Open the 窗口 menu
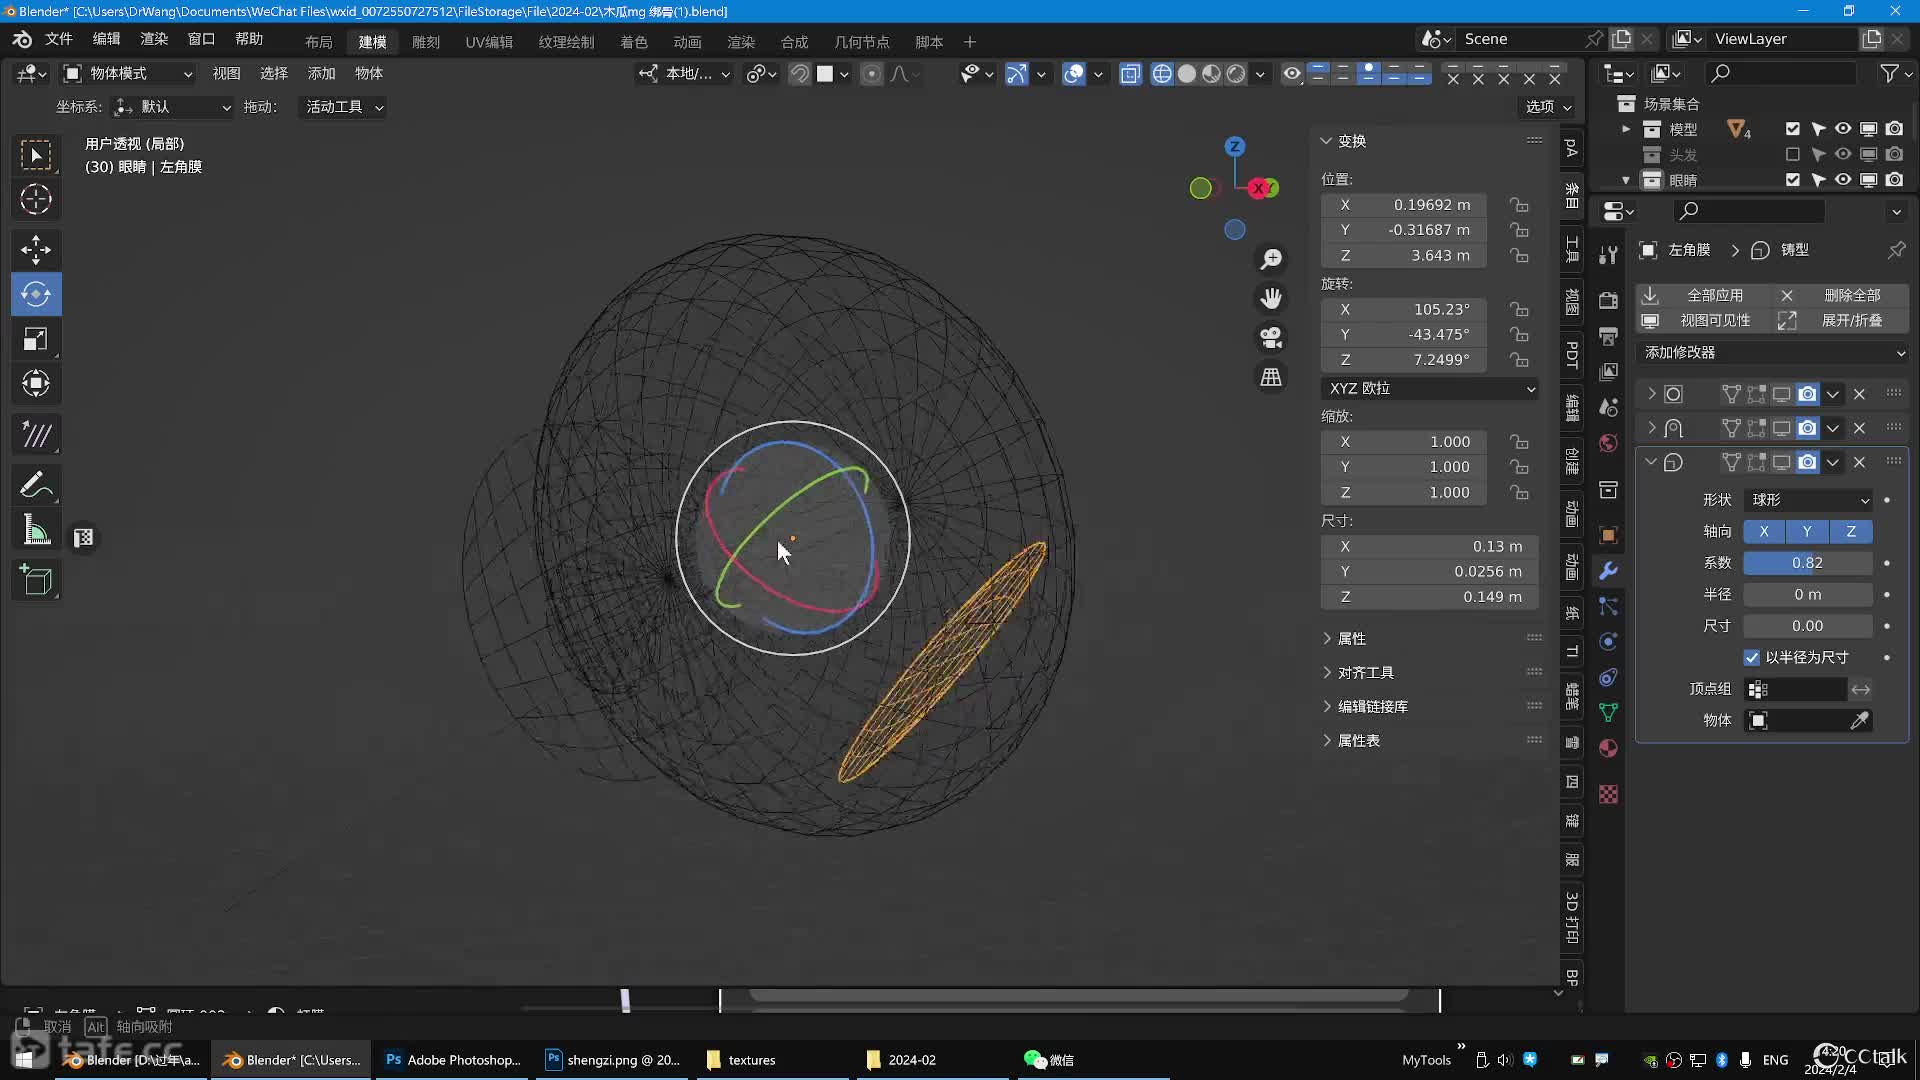 tap(201, 39)
